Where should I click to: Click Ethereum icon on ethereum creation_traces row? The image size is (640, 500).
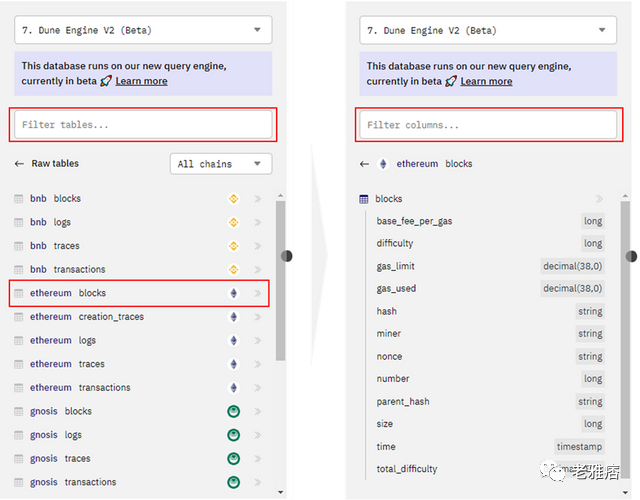coord(233,317)
